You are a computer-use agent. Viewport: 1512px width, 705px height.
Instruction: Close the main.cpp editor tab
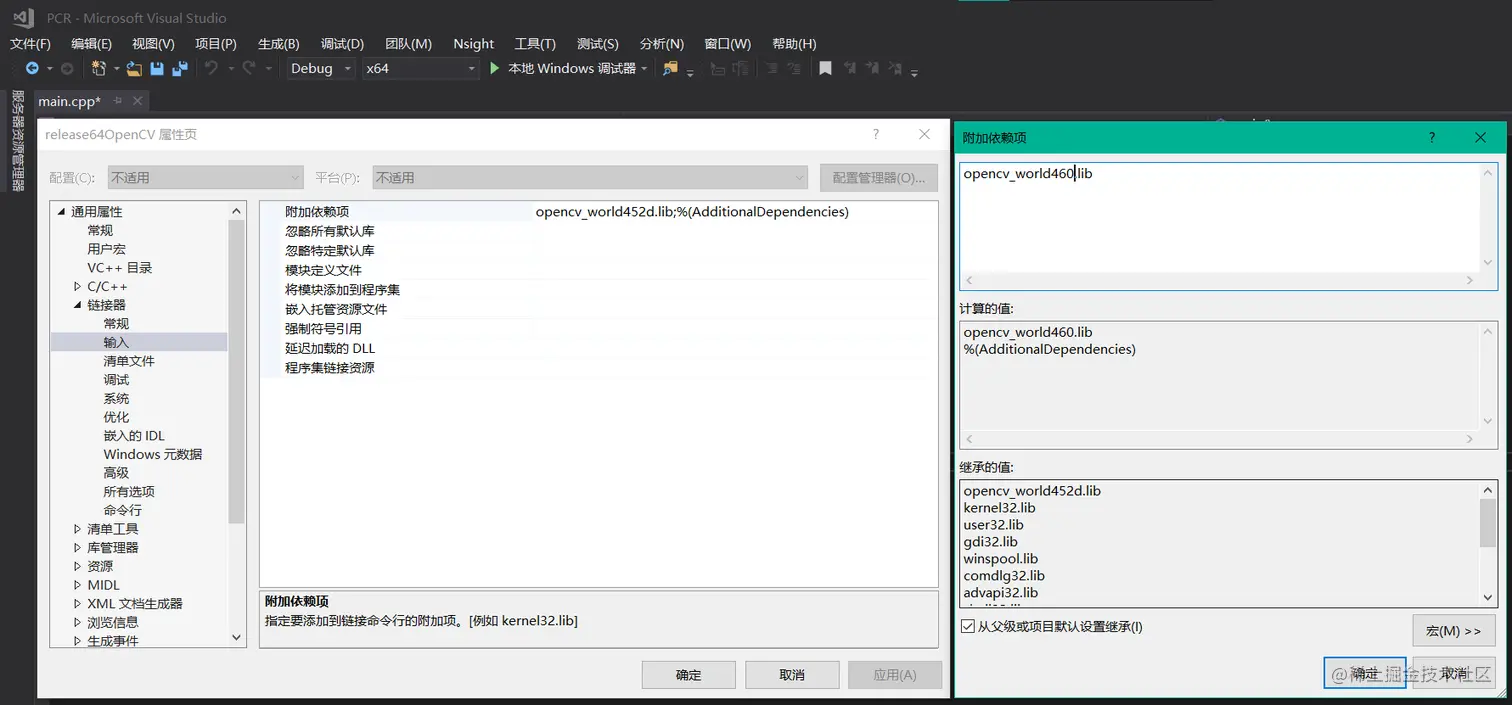tap(138, 101)
